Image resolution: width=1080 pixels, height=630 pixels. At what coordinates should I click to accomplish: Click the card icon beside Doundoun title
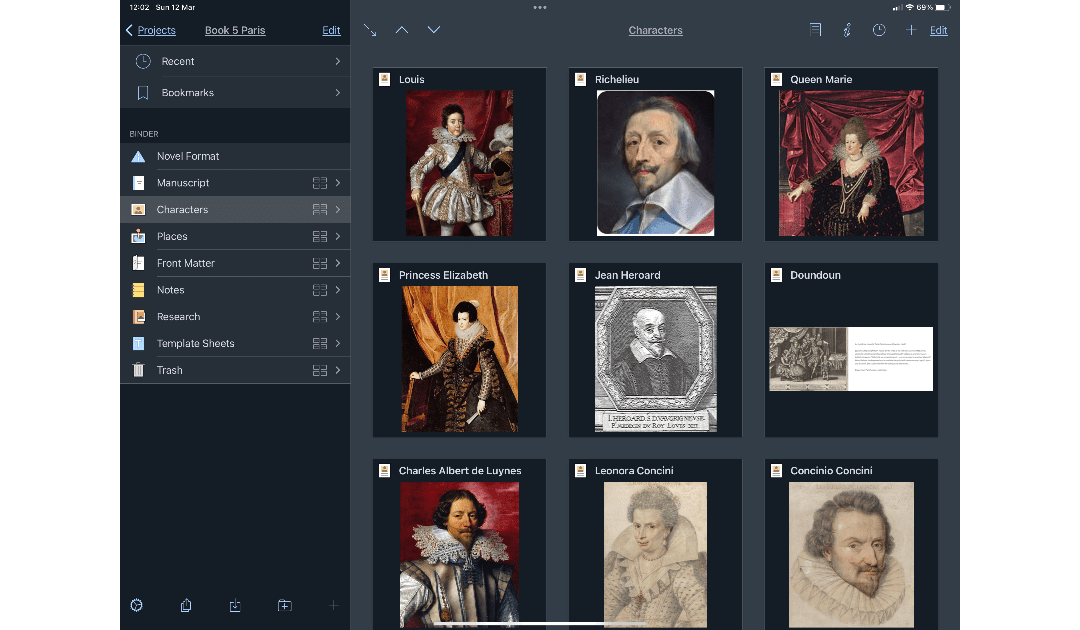point(776,275)
